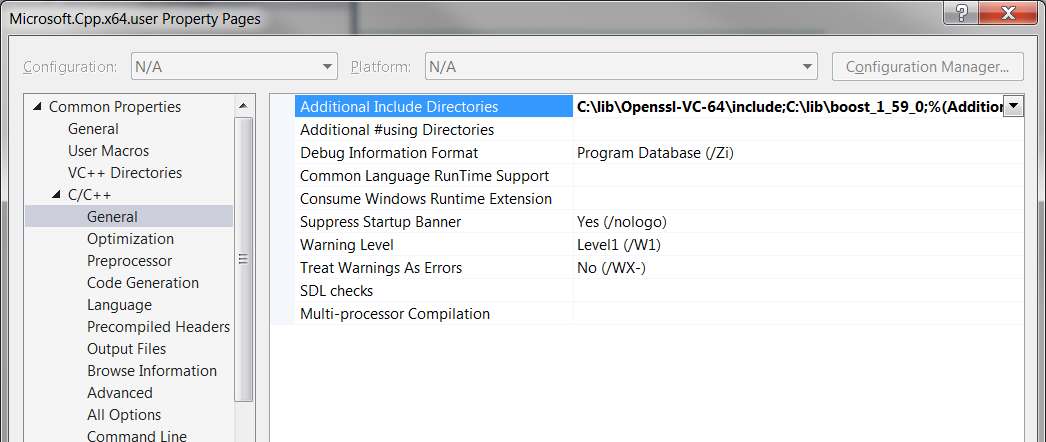Go to the Optimization settings page
Image resolution: width=1046 pixels, height=442 pixels.
[x=130, y=239]
